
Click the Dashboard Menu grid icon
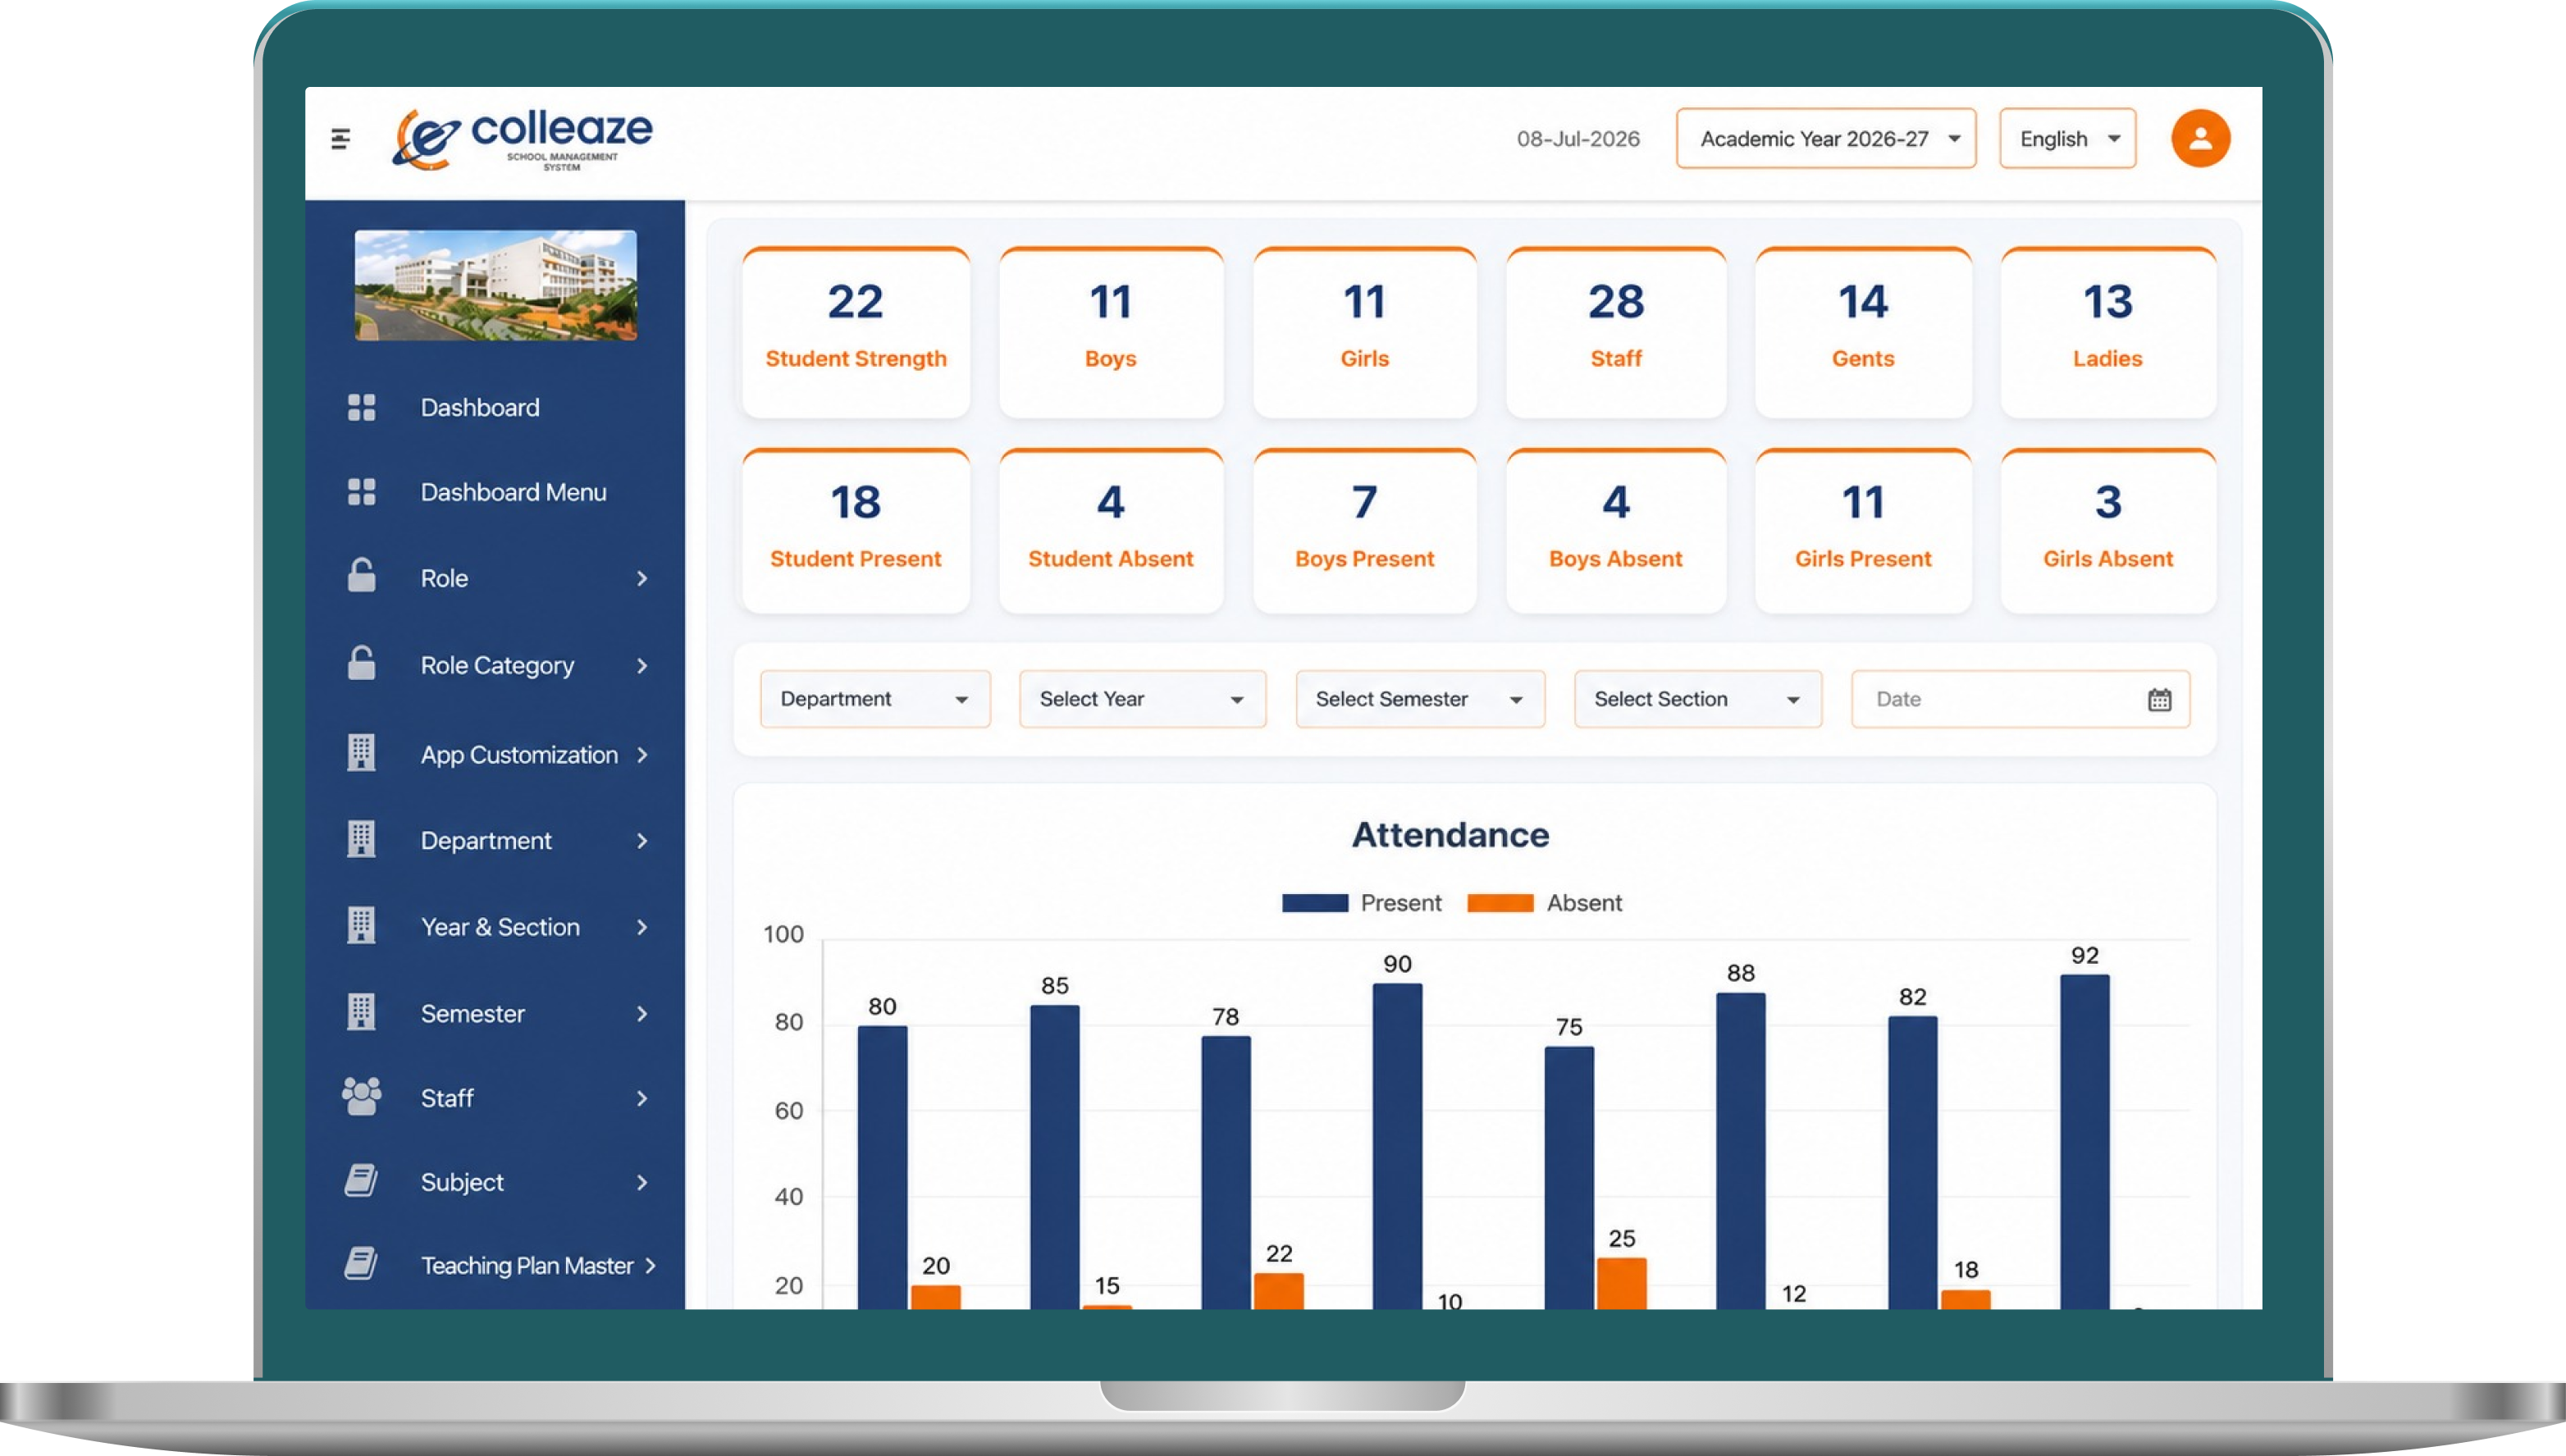(361, 492)
